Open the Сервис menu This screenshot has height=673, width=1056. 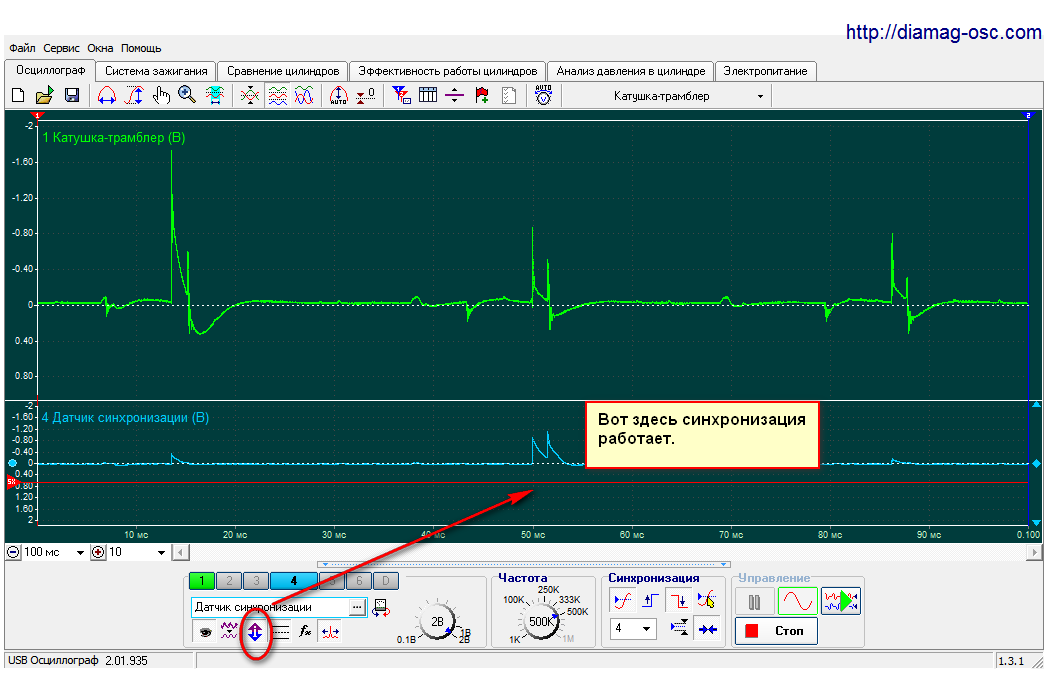click(61, 49)
